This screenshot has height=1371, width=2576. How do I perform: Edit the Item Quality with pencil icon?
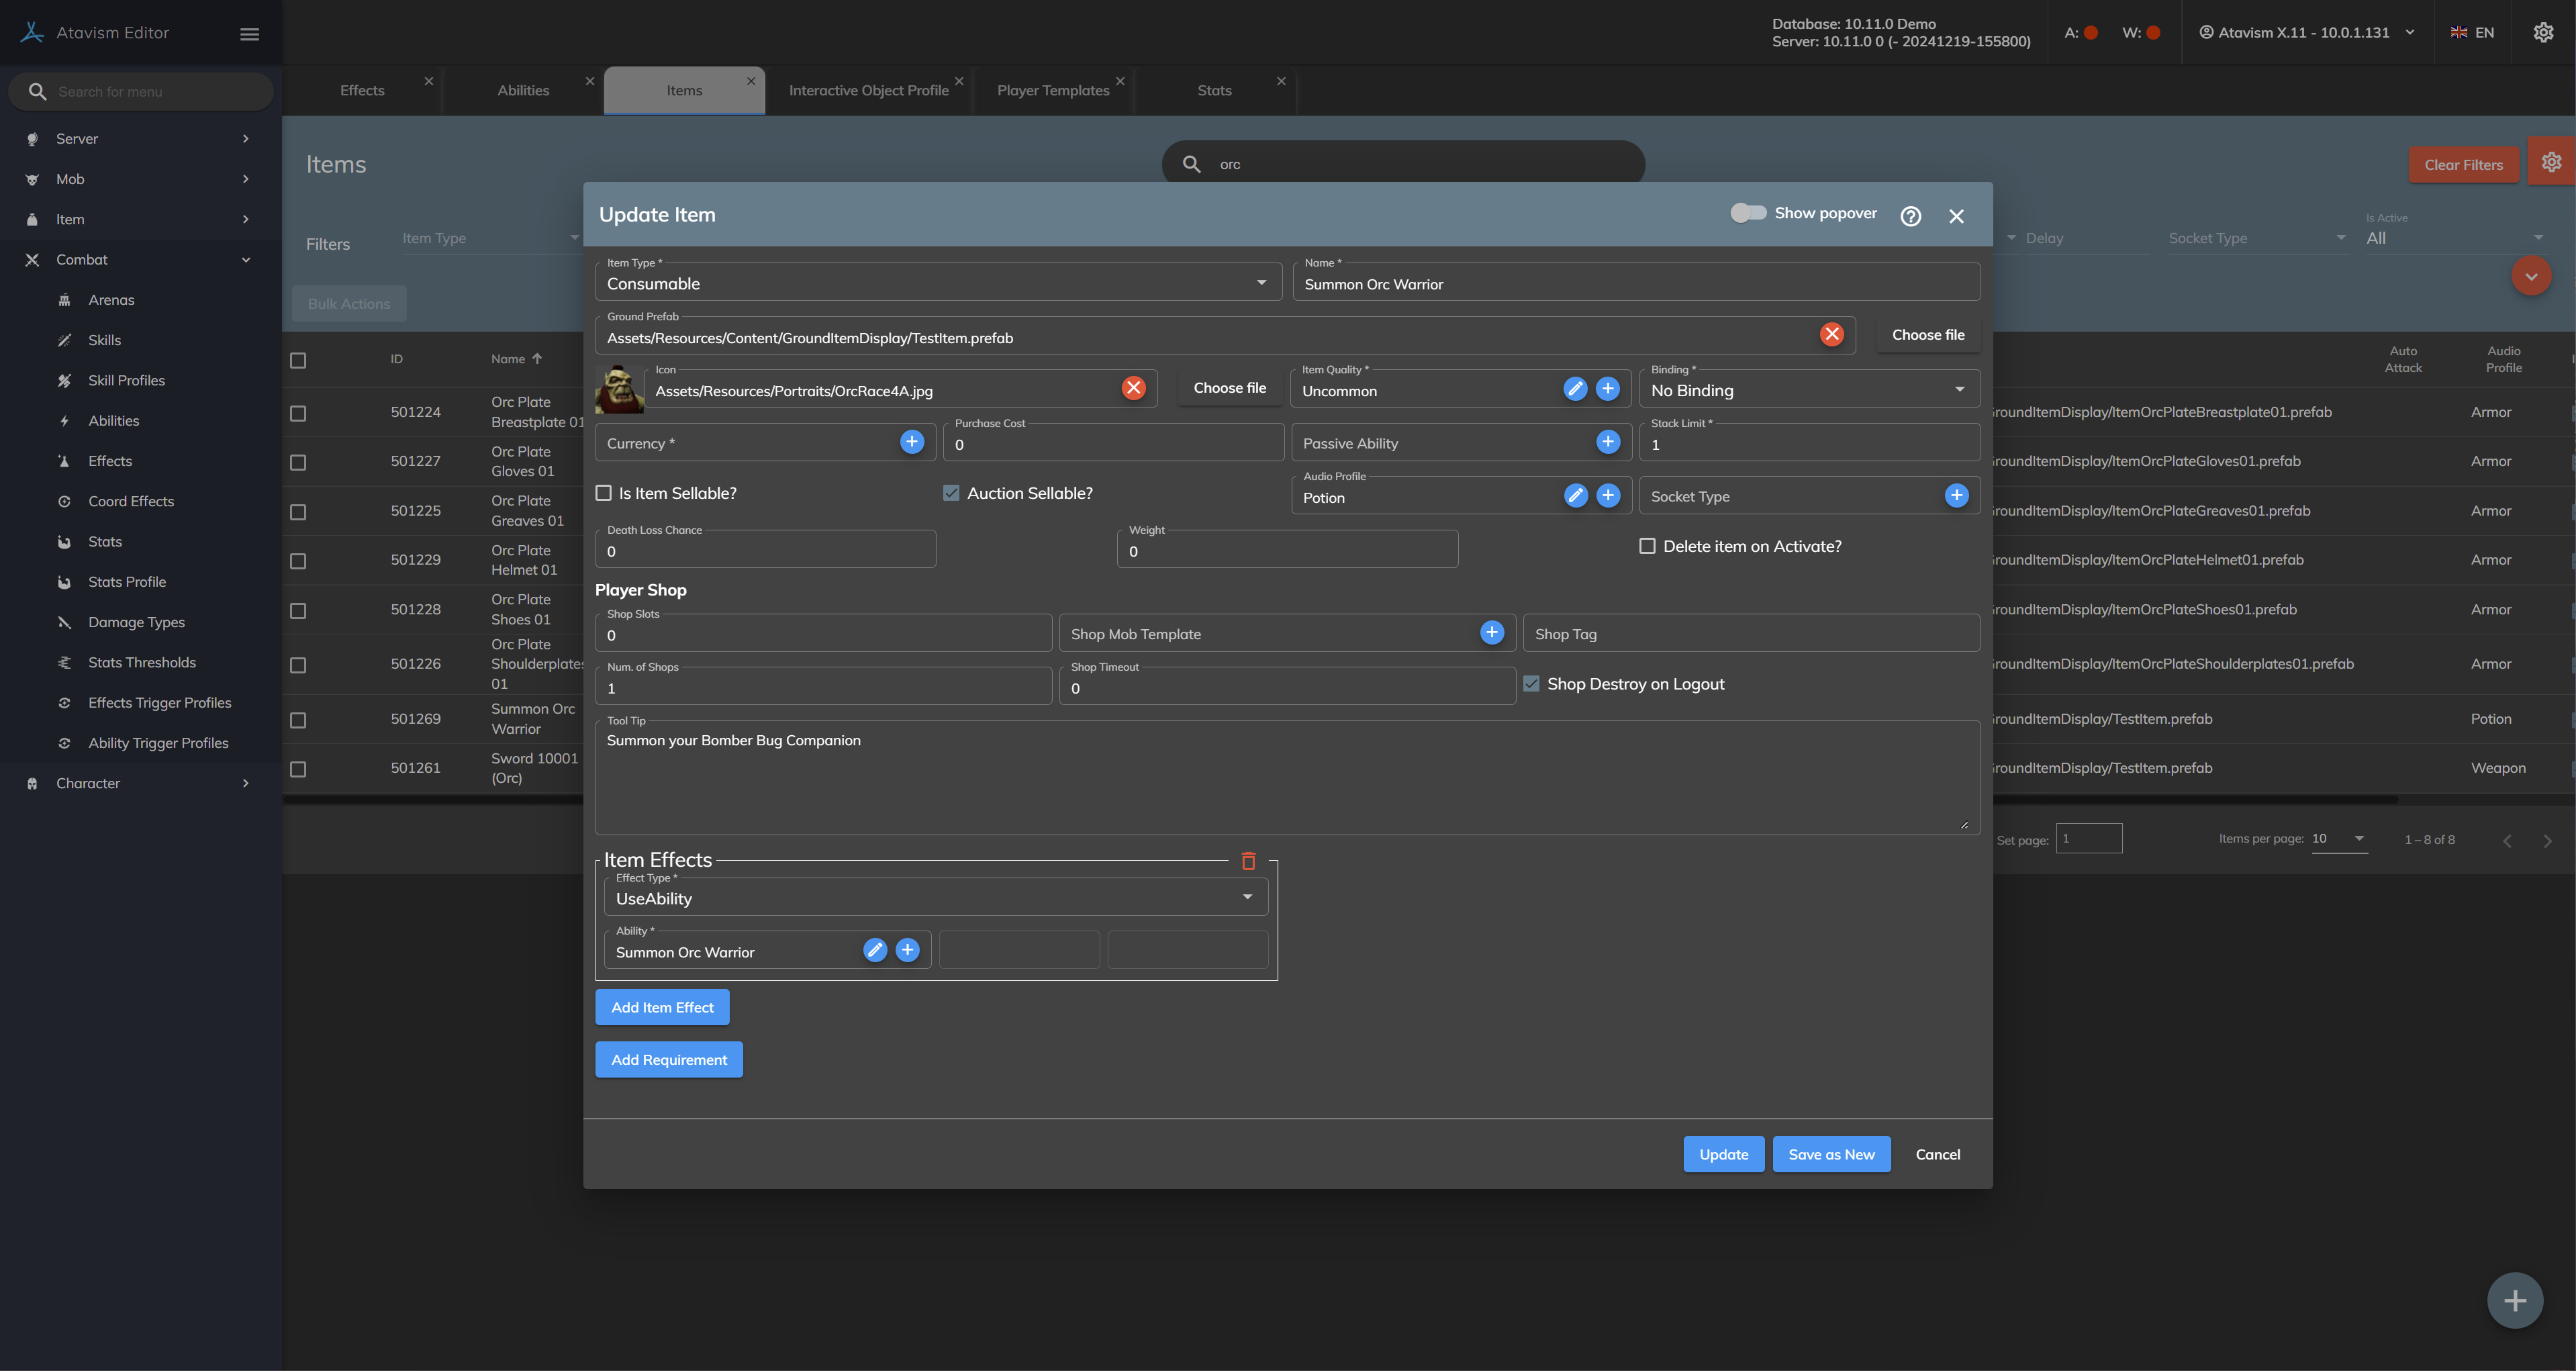tap(1575, 389)
